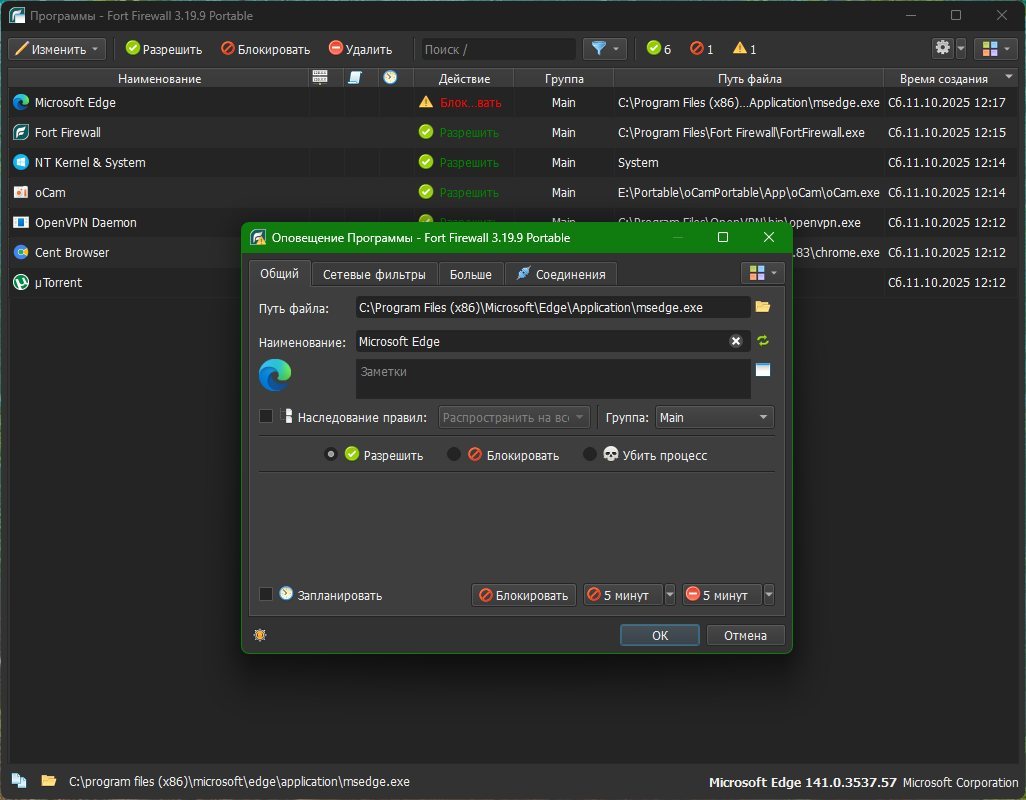Click the green refresh icon beside name field
This screenshot has width=1026, height=800.
click(x=763, y=341)
